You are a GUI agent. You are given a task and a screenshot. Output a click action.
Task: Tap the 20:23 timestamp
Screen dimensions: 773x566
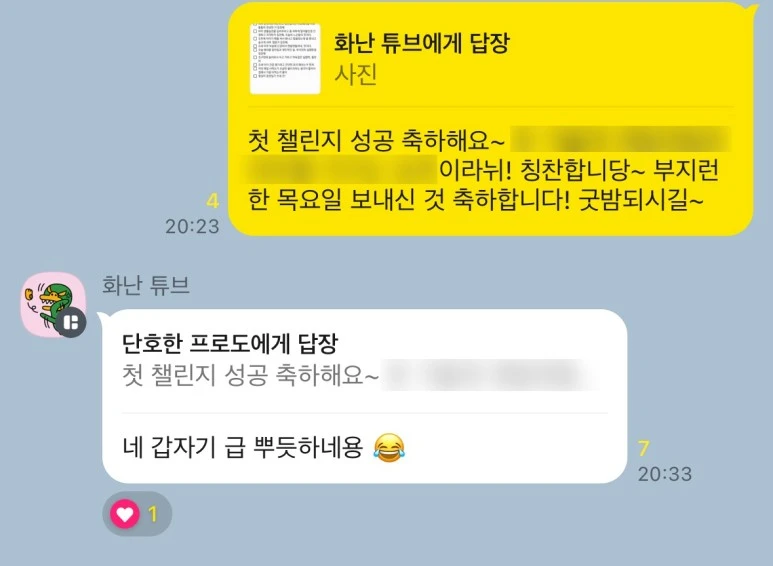[x=192, y=226]
